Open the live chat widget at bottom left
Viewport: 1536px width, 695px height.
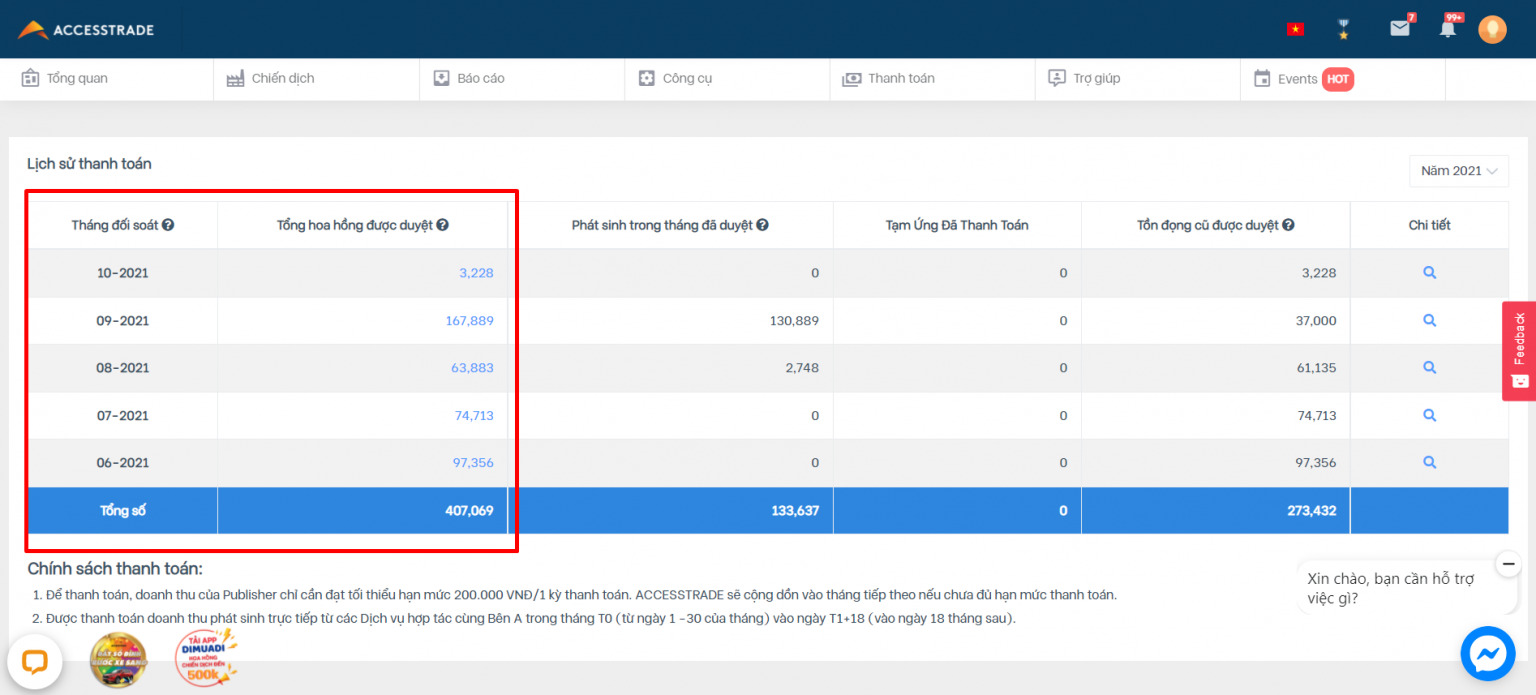click(34, 661)
